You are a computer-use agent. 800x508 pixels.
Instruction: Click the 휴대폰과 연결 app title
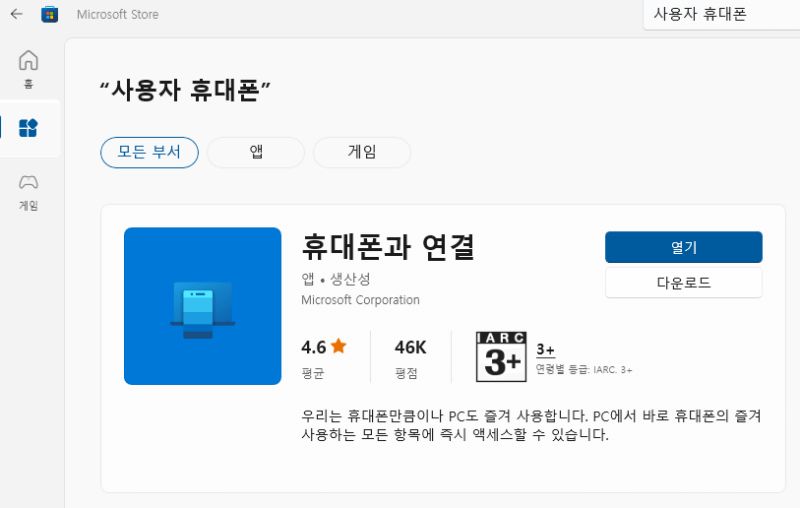[388, 247]
